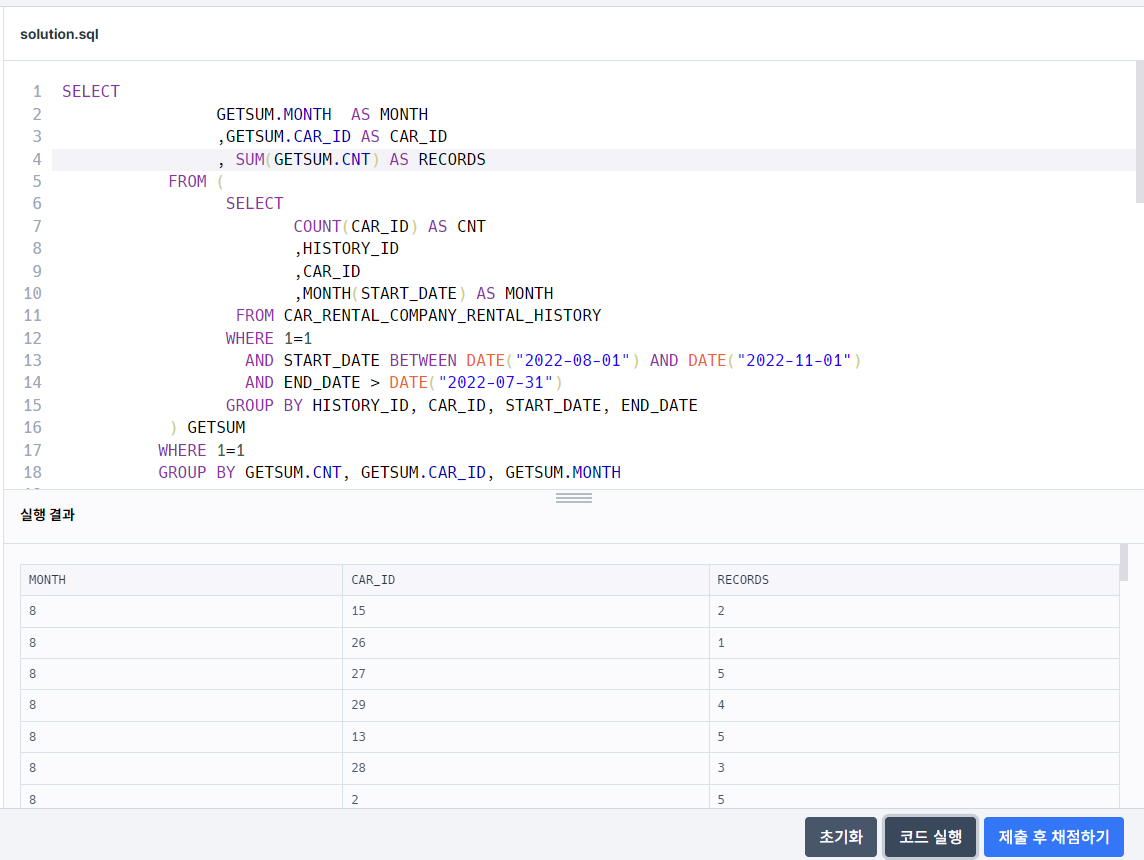Click the "2022-11-01" date string
Image resolution: width=1144 pixels, height=860 pixels.
pos(794,360)
